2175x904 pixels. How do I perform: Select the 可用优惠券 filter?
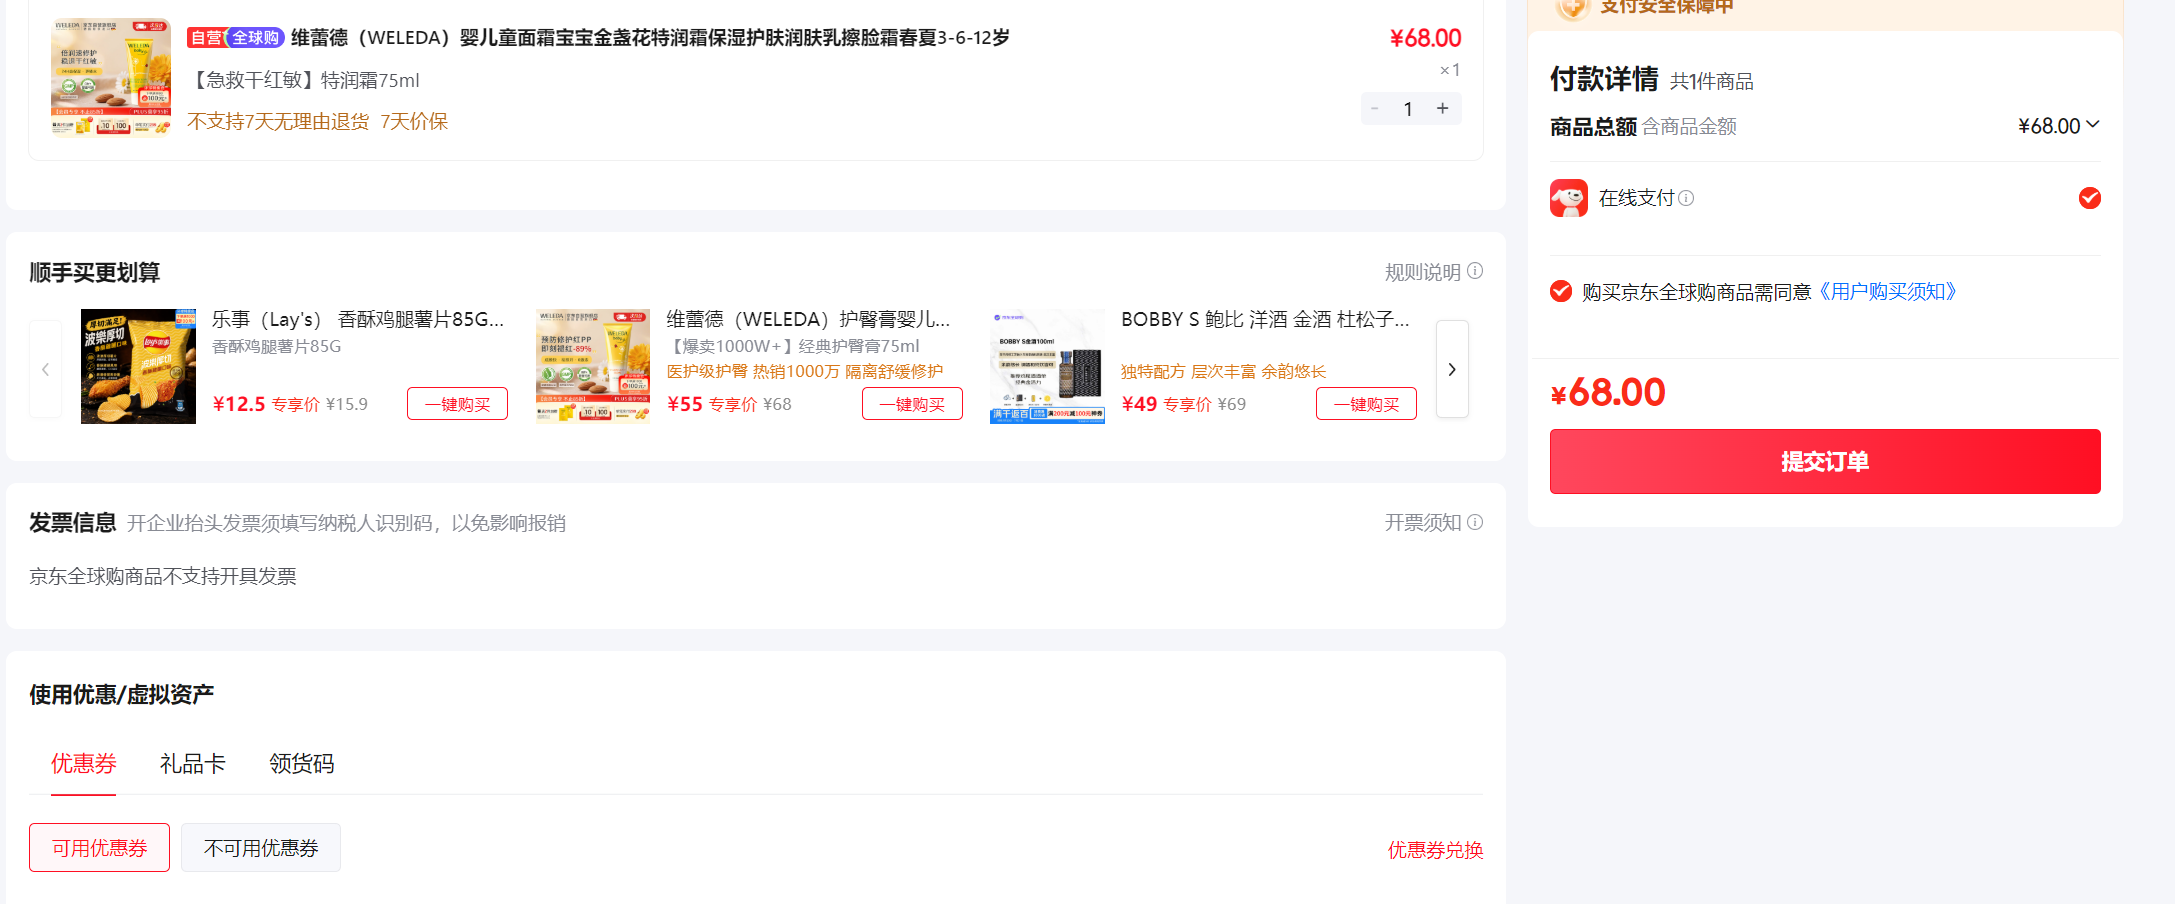(99, 848)
